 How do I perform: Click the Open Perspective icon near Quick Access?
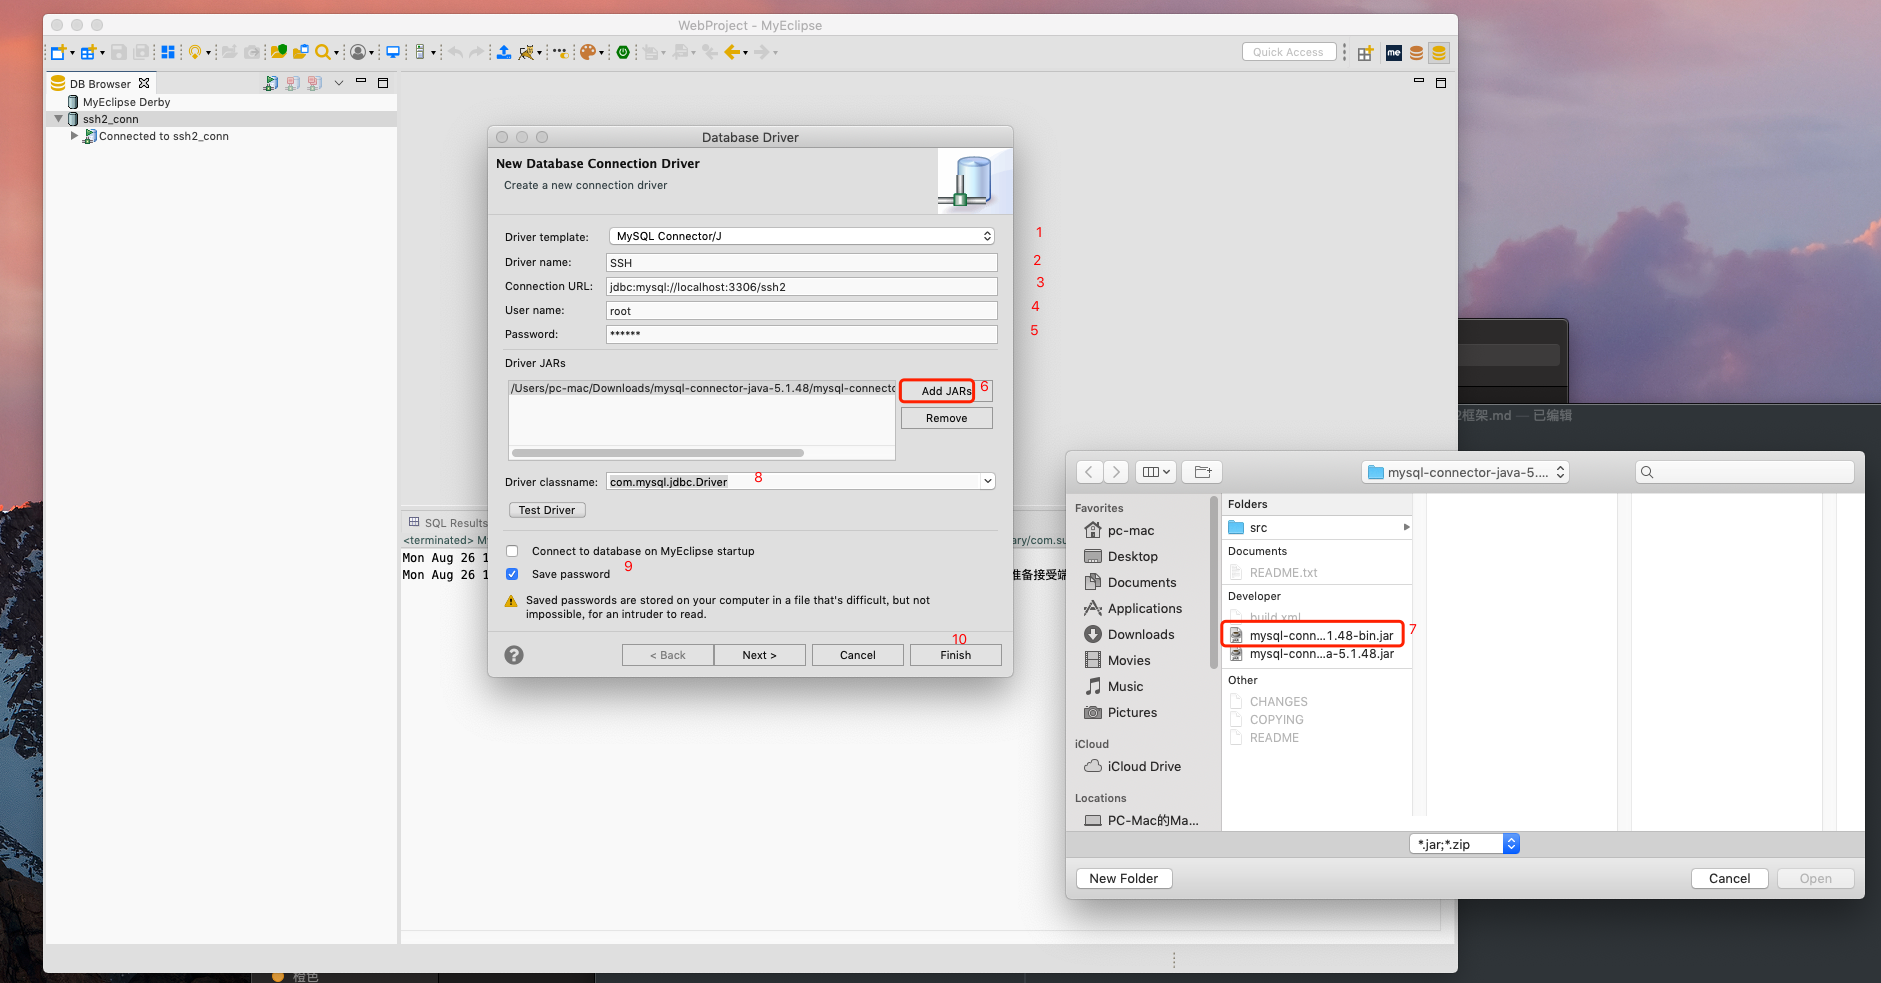pyautogui.click(x=1365, y=53)
